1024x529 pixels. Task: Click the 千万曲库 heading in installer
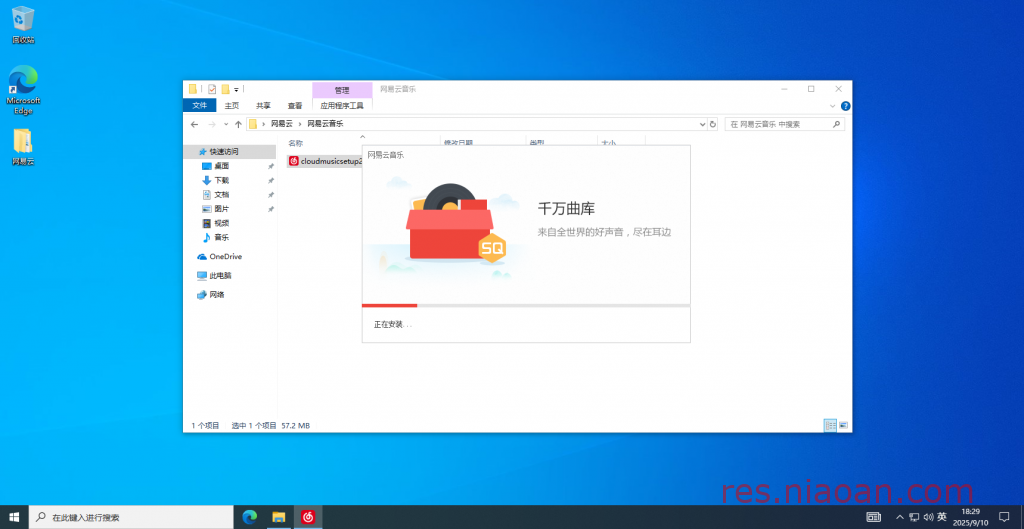pyautogui.click(x=566, y=209)
